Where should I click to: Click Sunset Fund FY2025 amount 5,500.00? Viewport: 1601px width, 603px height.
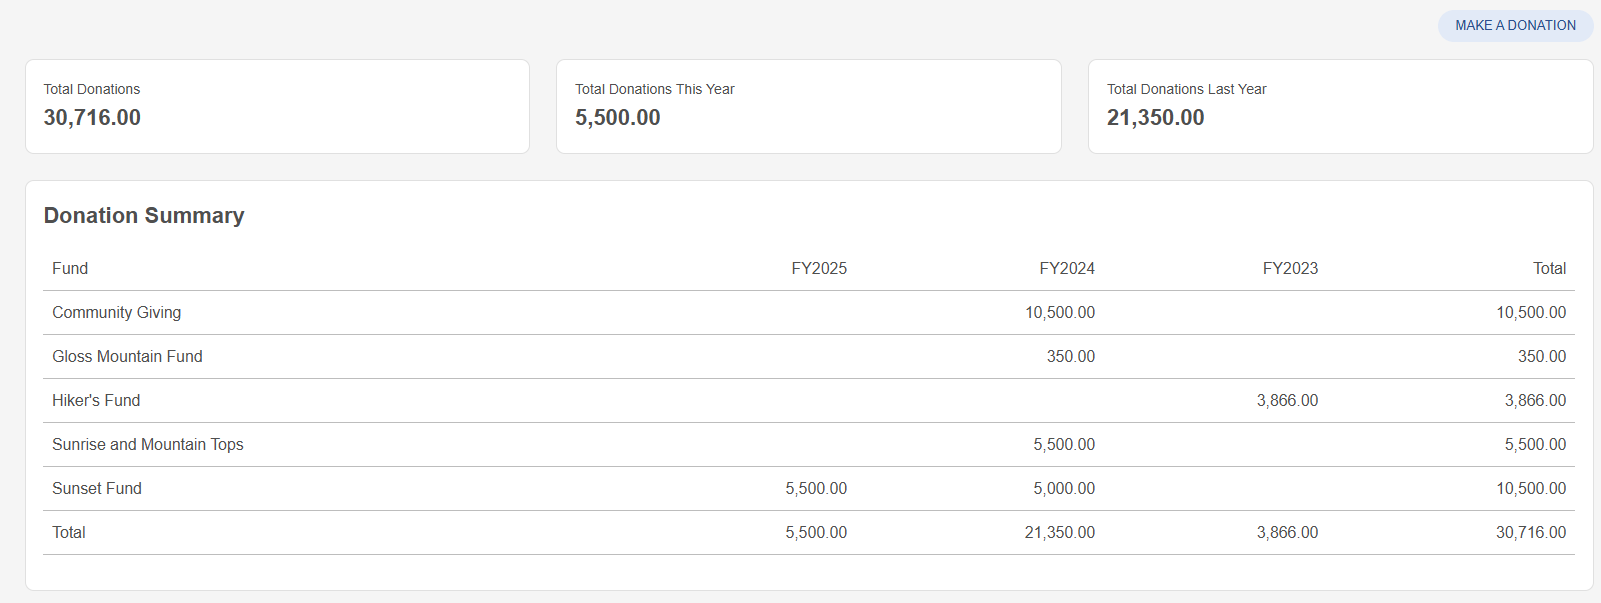pyautogui.click(x=816, y=489)
